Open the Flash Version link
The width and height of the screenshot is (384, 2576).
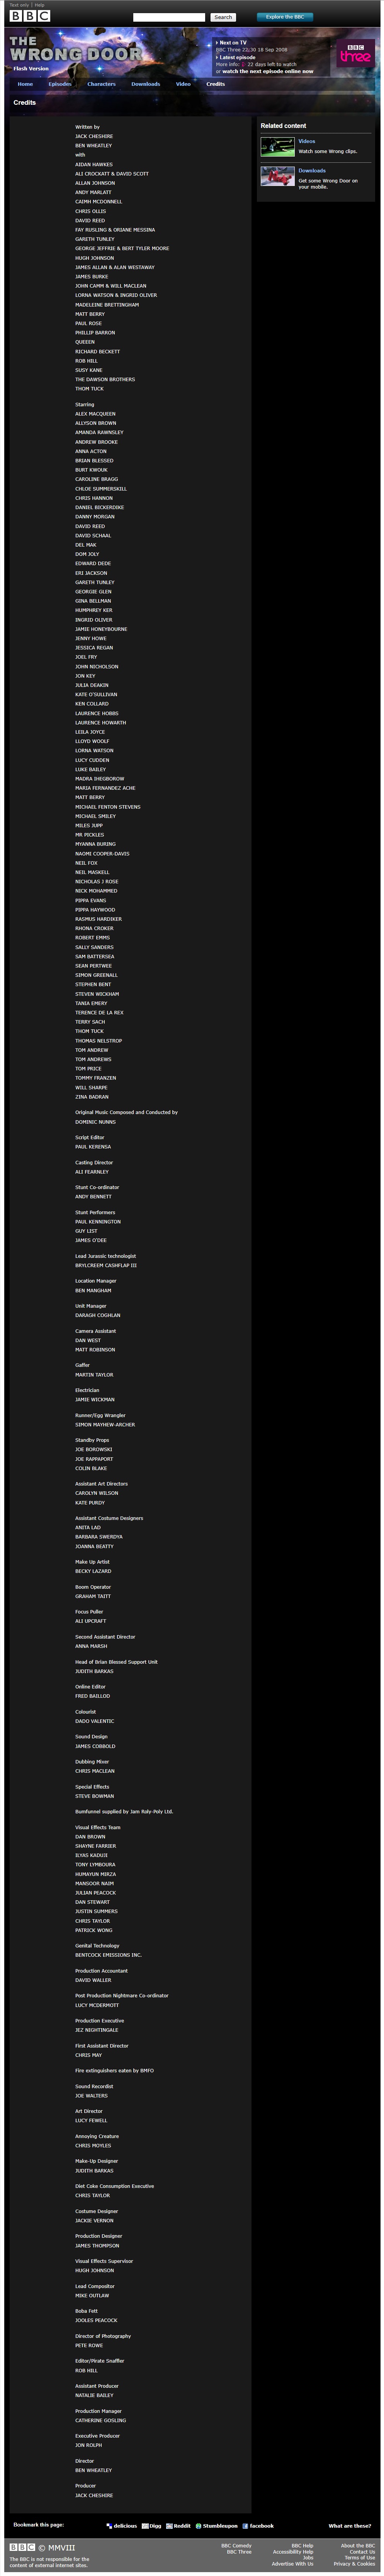pyautogui.click(x=31, y=69)
